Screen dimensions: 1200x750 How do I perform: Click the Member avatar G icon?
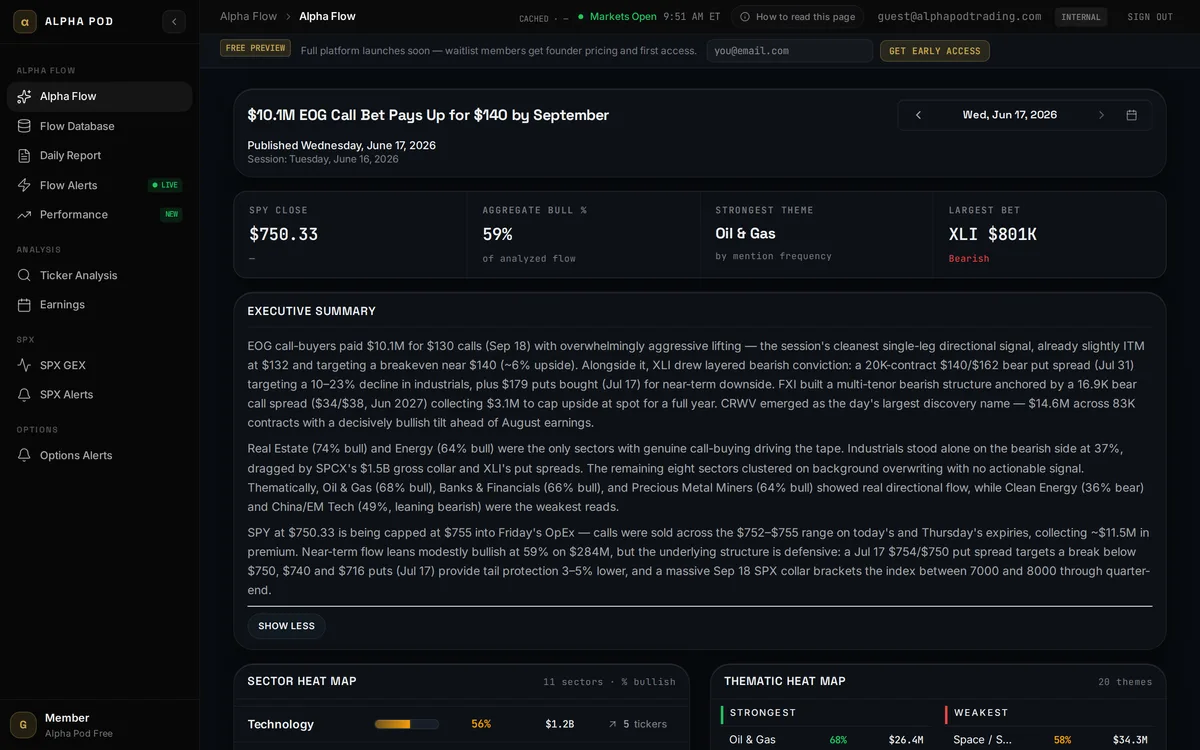click(24, 725)
